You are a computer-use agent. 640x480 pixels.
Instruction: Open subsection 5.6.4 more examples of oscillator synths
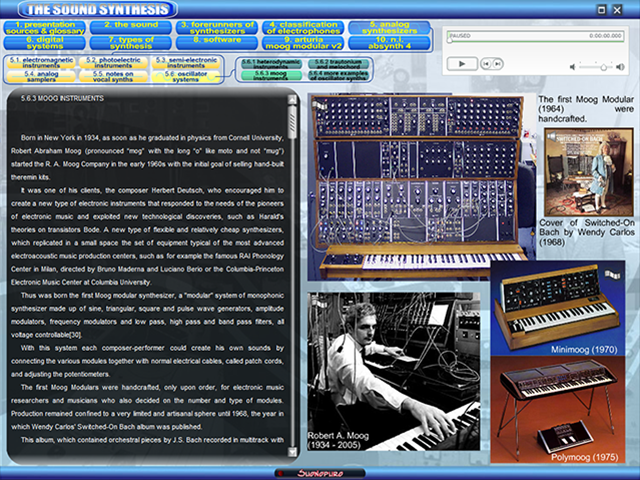click(x=338, y=76)
